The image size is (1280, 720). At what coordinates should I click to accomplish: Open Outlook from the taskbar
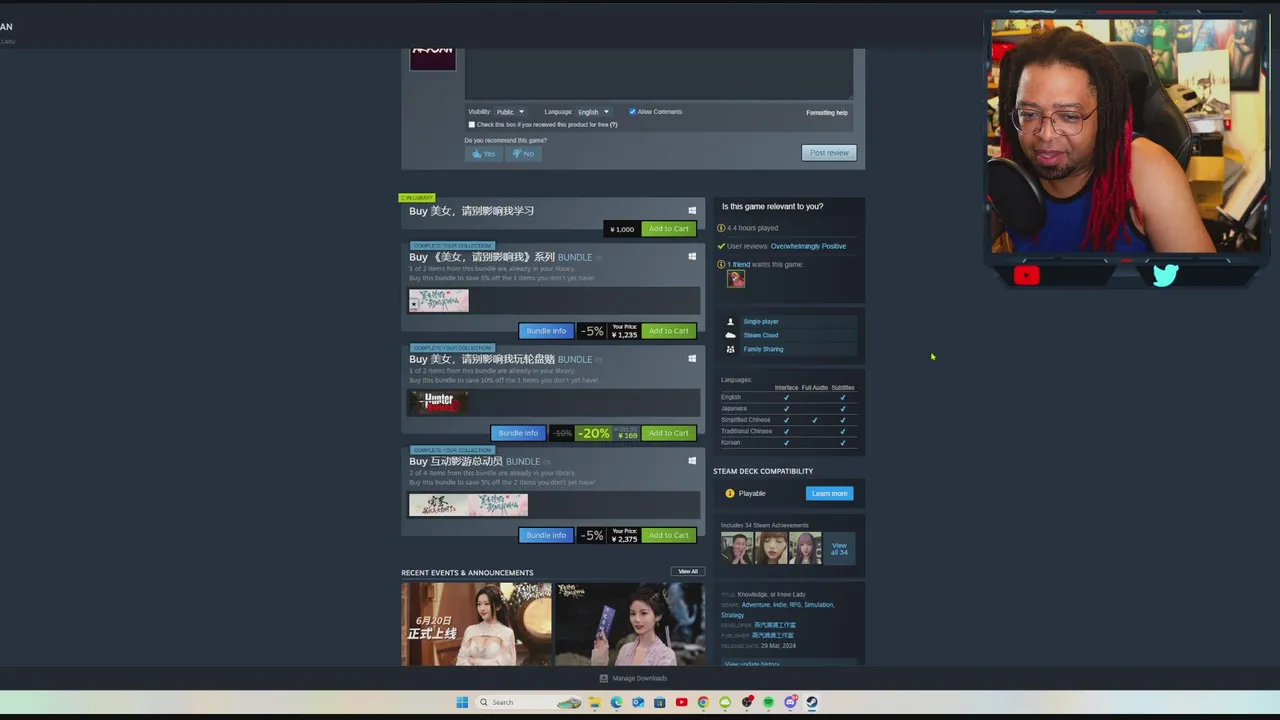tap(638, 702)
